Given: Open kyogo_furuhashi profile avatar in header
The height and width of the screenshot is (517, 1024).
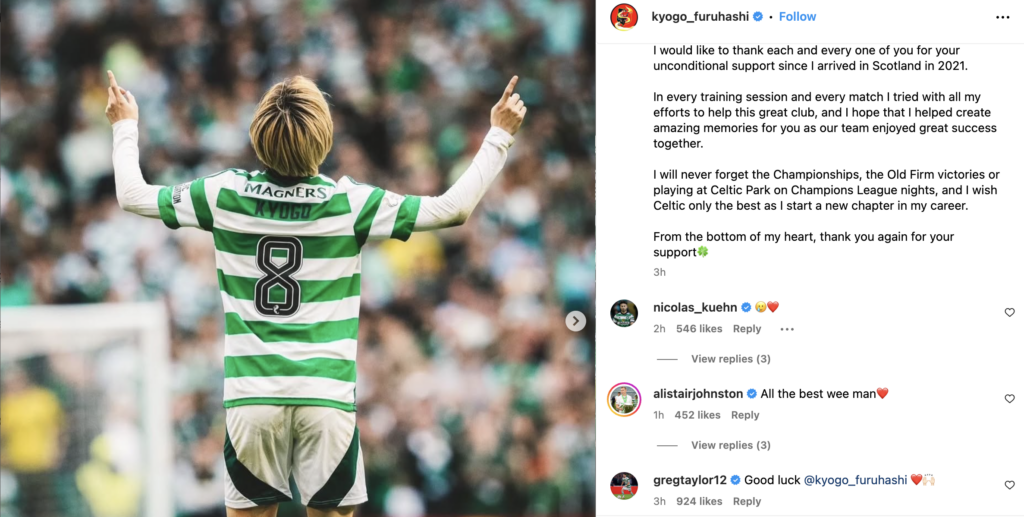Looking at the screenshot, I should click(624, 17).
